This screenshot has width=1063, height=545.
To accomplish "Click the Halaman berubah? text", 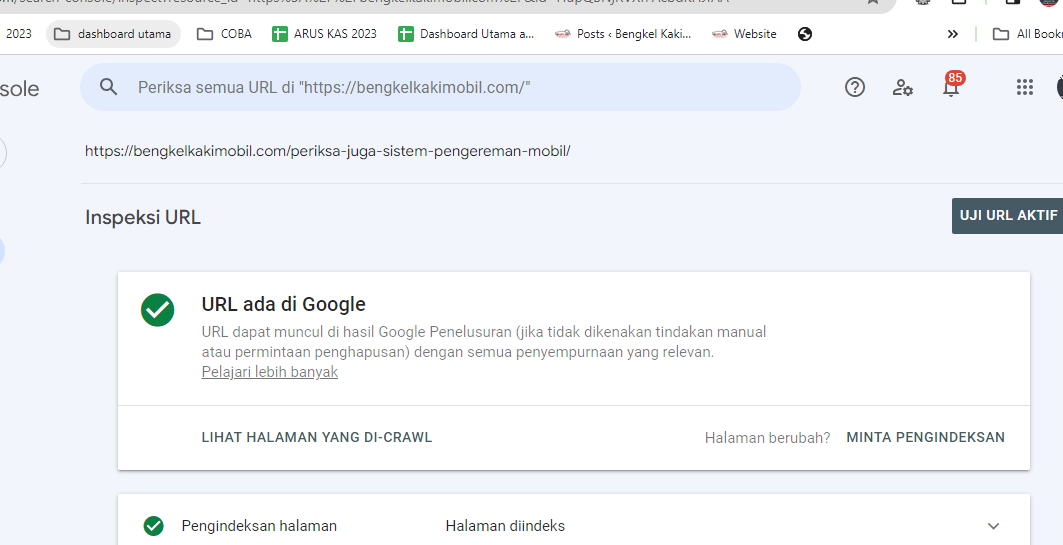I will (x=767, y=438).
